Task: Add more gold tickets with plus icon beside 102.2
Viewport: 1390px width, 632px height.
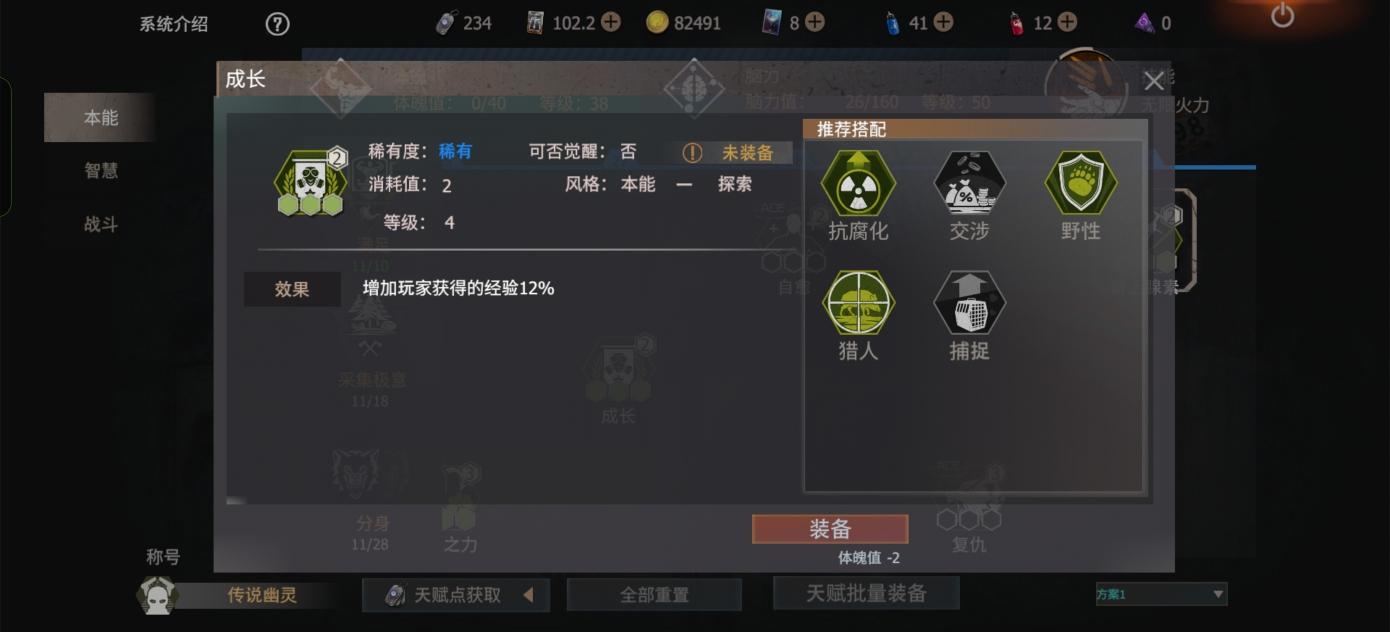Action: 610,22
